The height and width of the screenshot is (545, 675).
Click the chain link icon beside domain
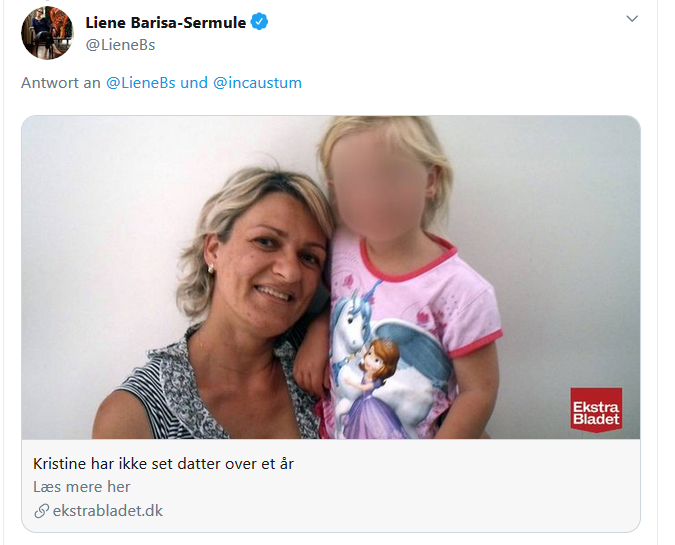pyautogui.click(x=41, y=511)
